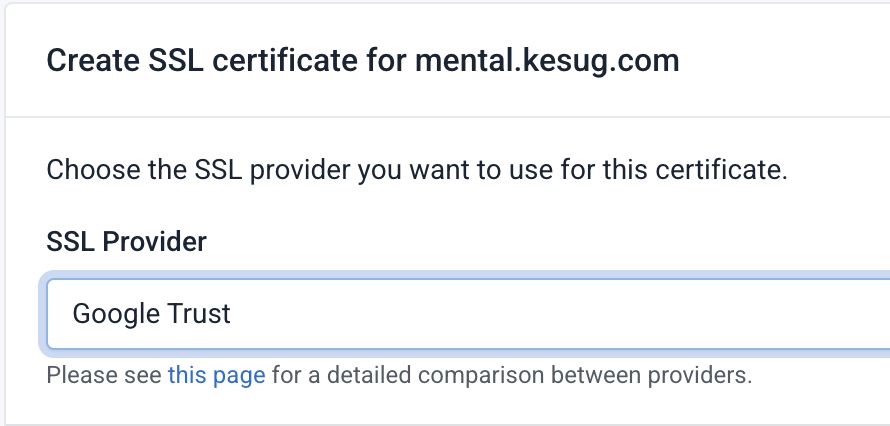
Task: Click the "this page" comparison link
Action: tap(216, 376)
